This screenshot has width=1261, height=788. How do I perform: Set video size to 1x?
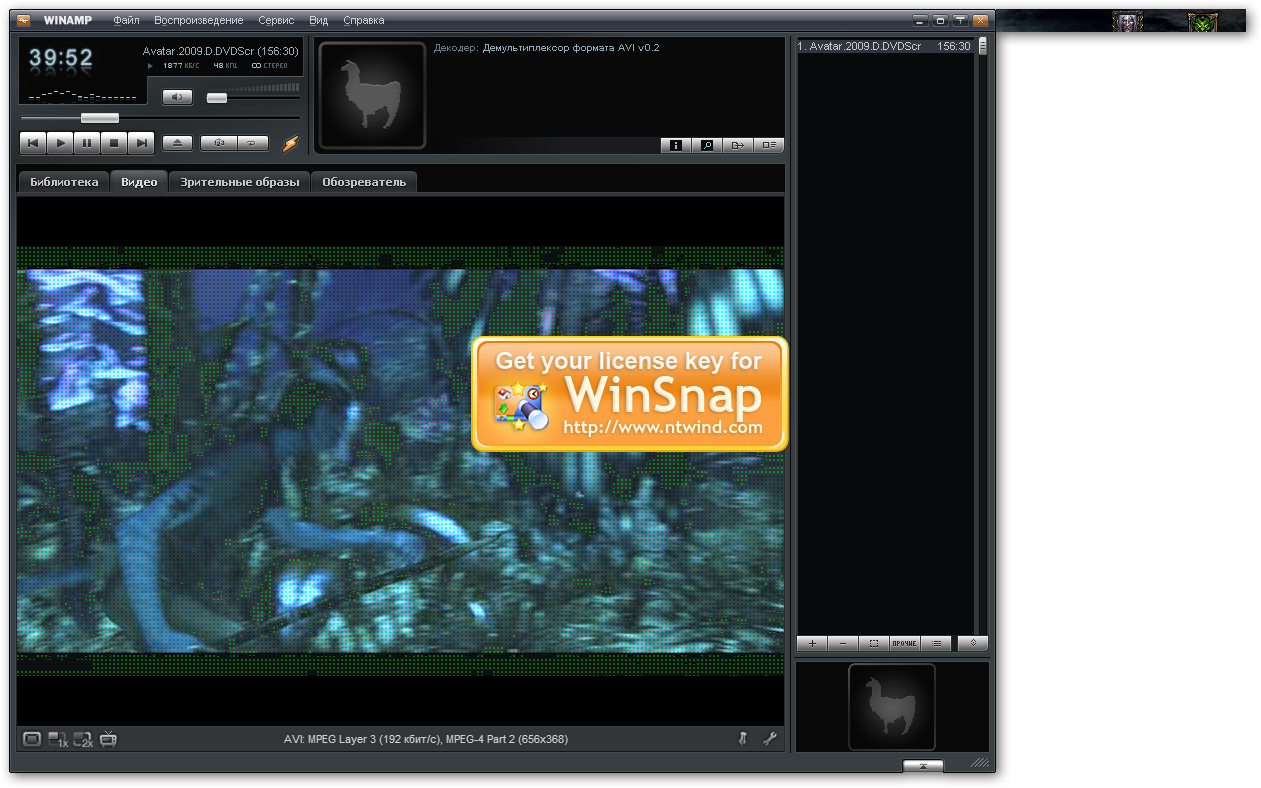point(58,739)
